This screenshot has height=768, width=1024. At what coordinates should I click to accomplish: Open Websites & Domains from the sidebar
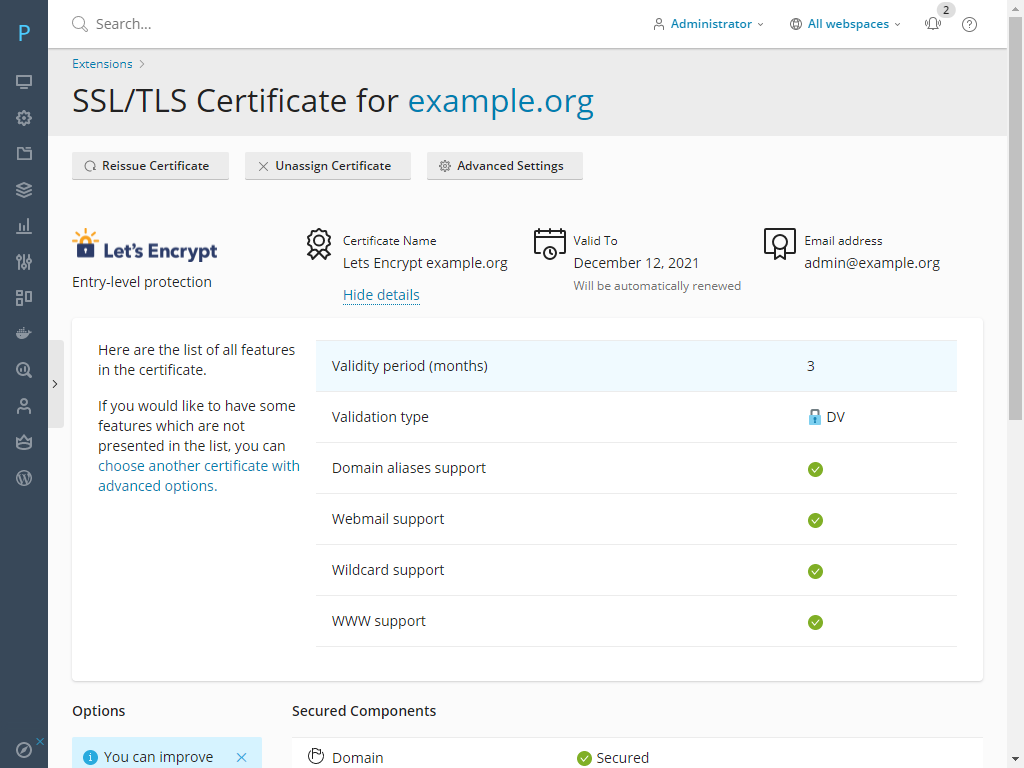pyautogui.click(x=23, y=81)
